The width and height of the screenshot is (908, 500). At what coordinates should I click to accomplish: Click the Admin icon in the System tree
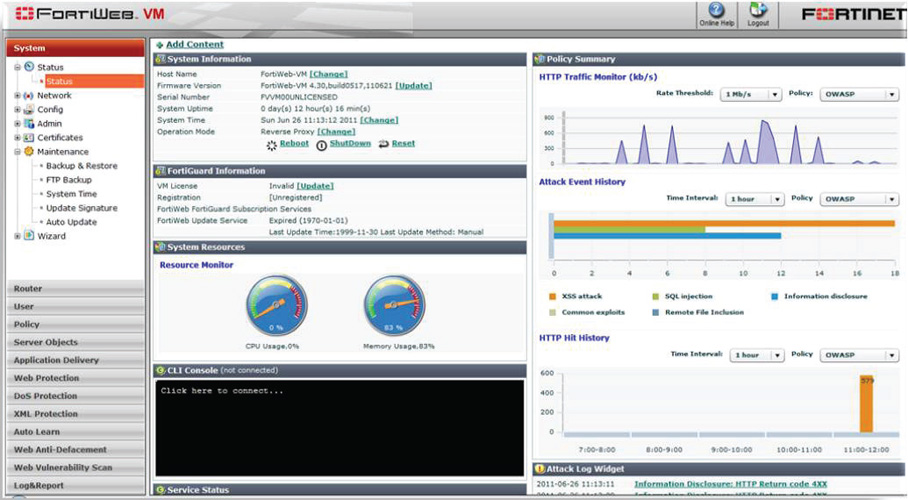(x=29, y=123)
